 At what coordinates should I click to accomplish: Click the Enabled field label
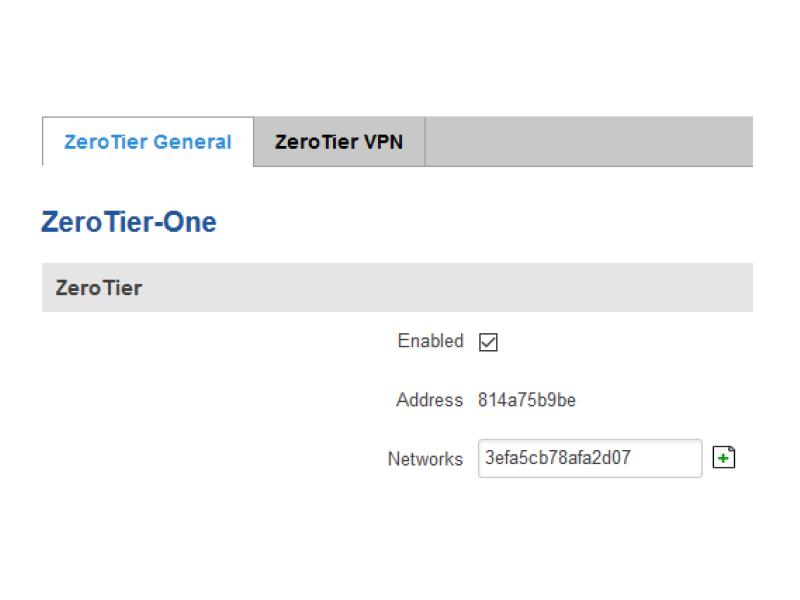[x=430, y=341]
